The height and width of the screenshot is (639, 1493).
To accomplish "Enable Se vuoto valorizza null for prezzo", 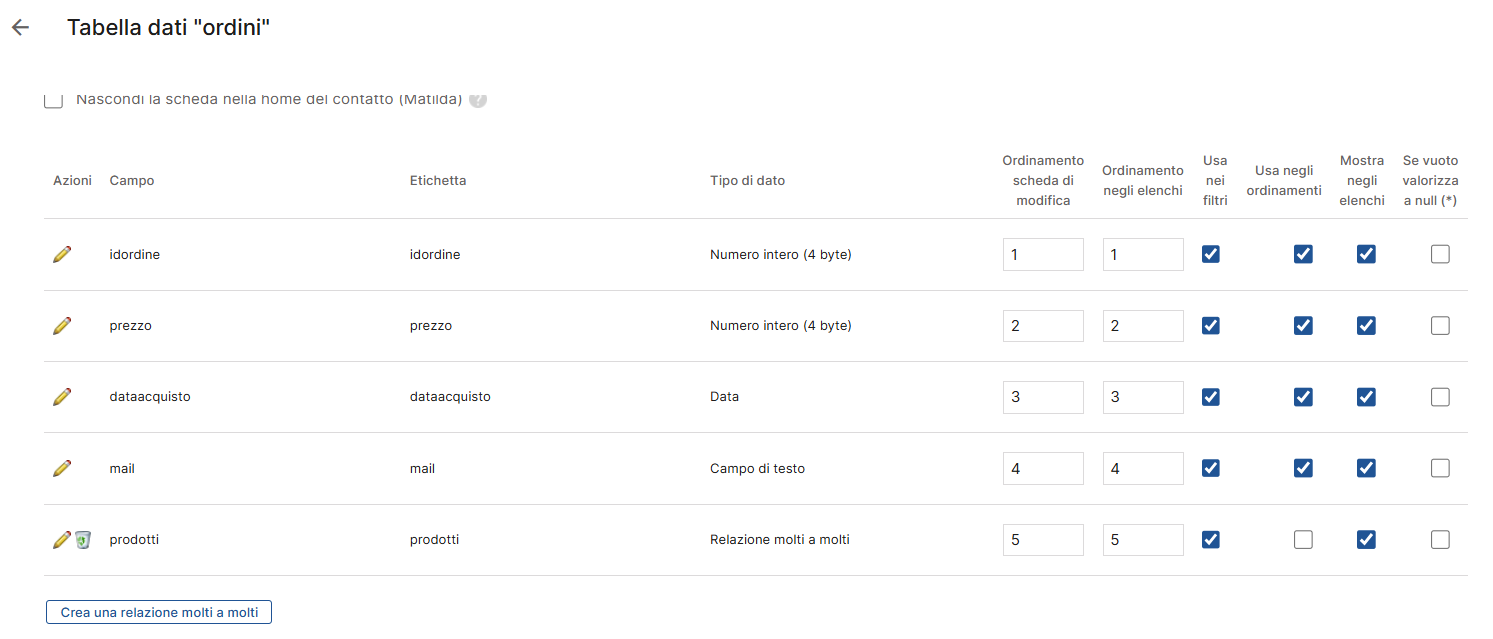I will pos(1440,326).
